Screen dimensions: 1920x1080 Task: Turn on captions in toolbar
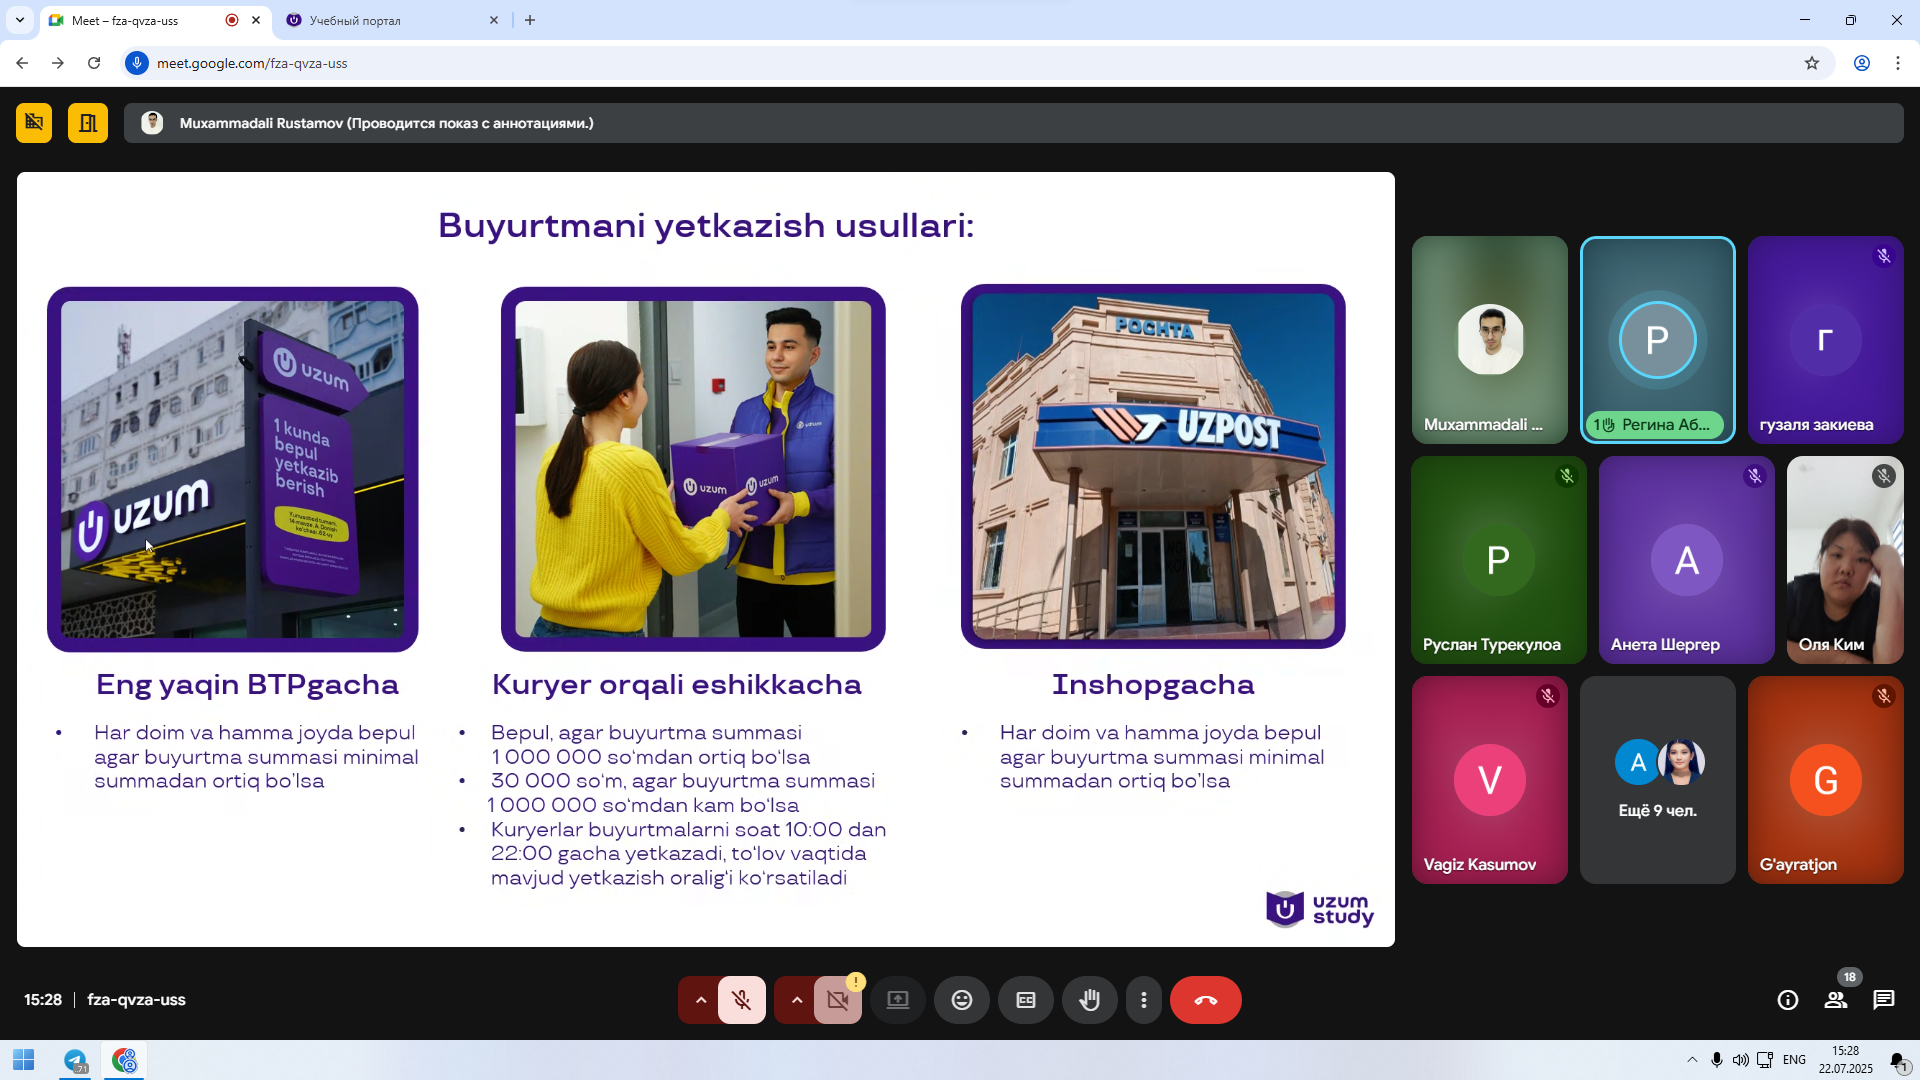coord(1025,1000)
